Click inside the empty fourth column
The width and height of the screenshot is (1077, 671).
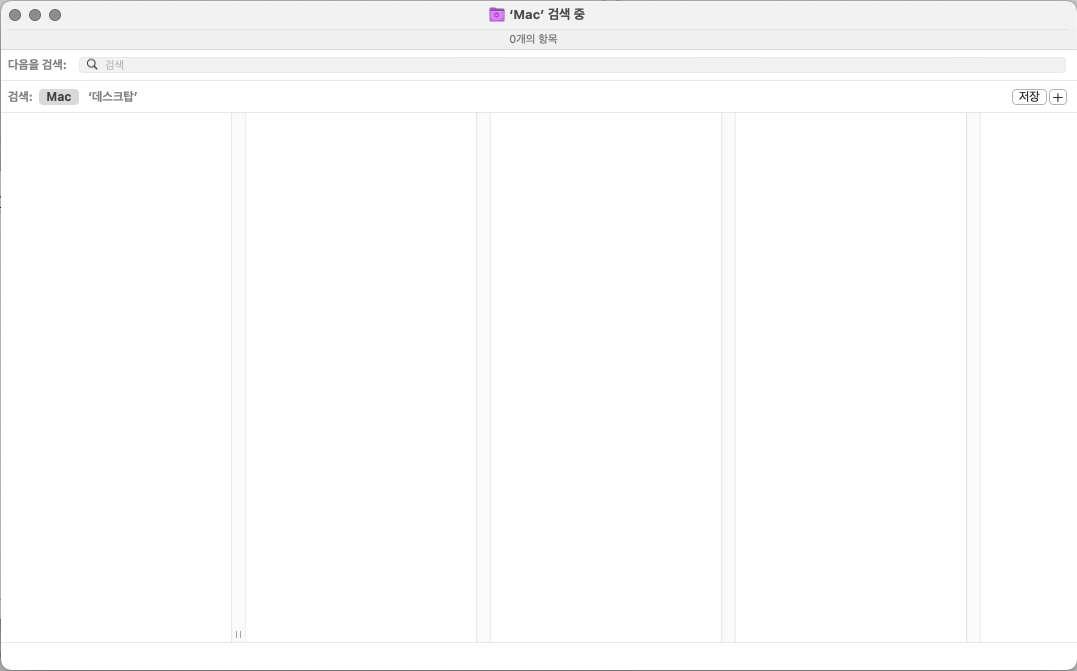(850, 377)
